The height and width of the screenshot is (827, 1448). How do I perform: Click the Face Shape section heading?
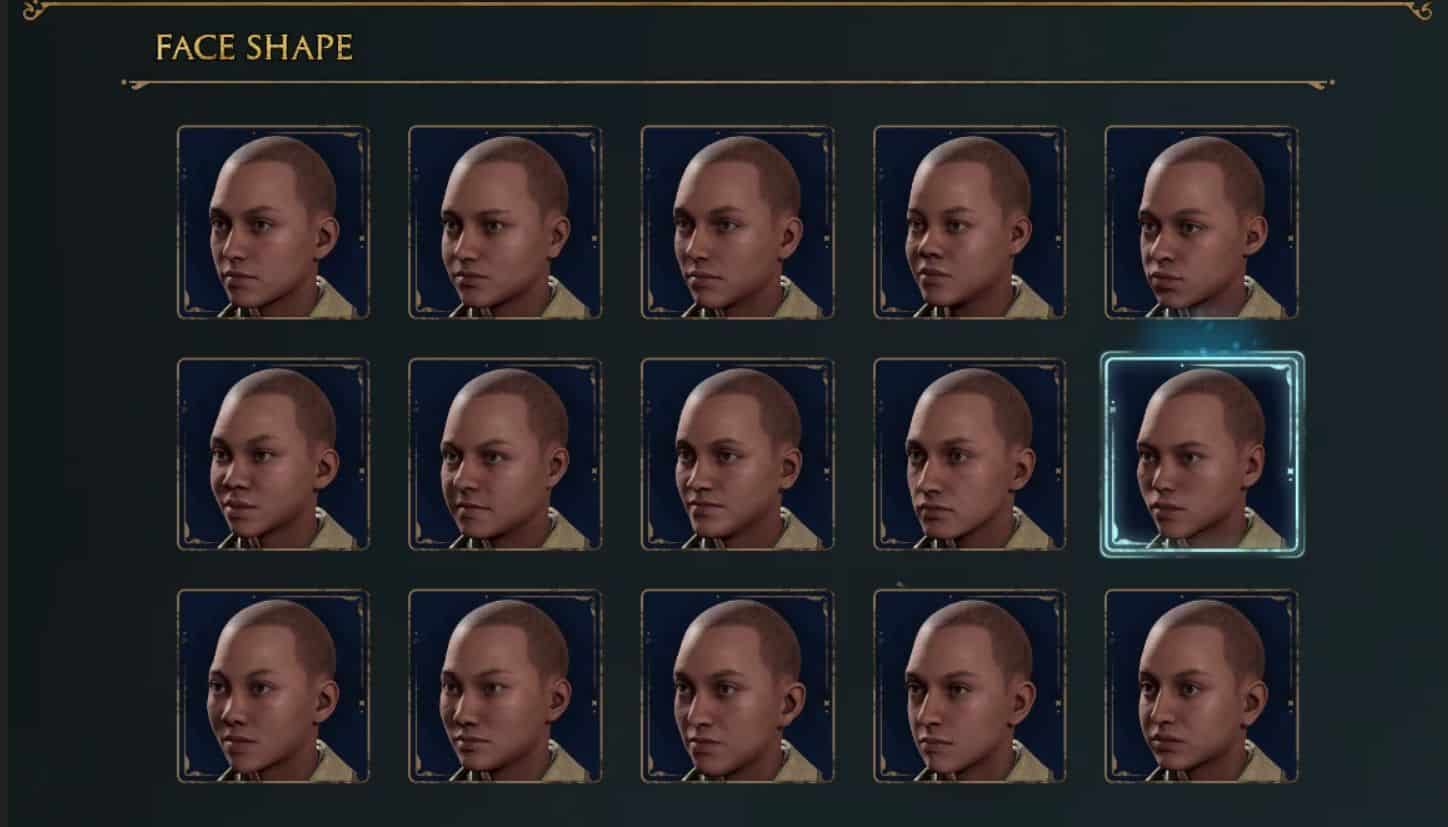pyautogui.click(x=254, y=48)
